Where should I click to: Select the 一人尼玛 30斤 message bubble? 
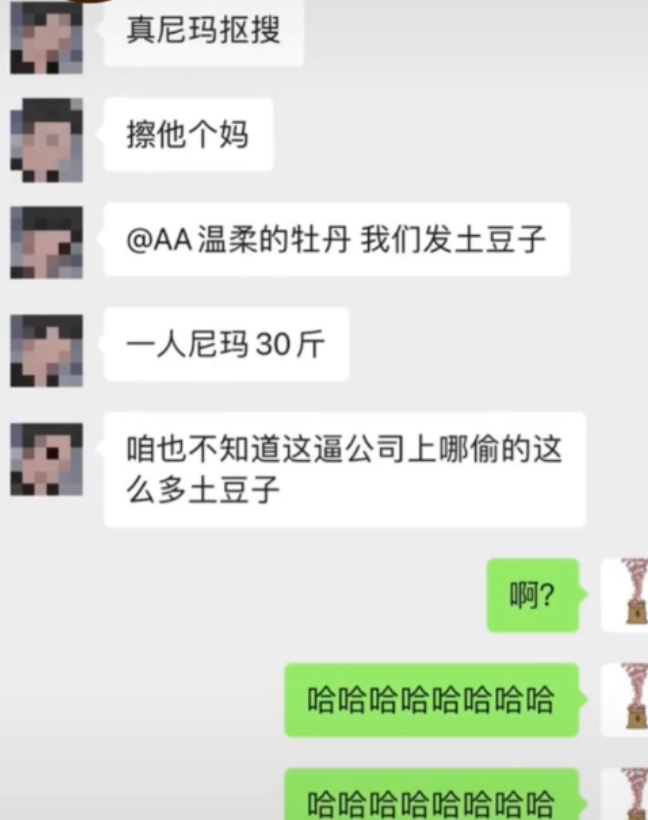226,344
